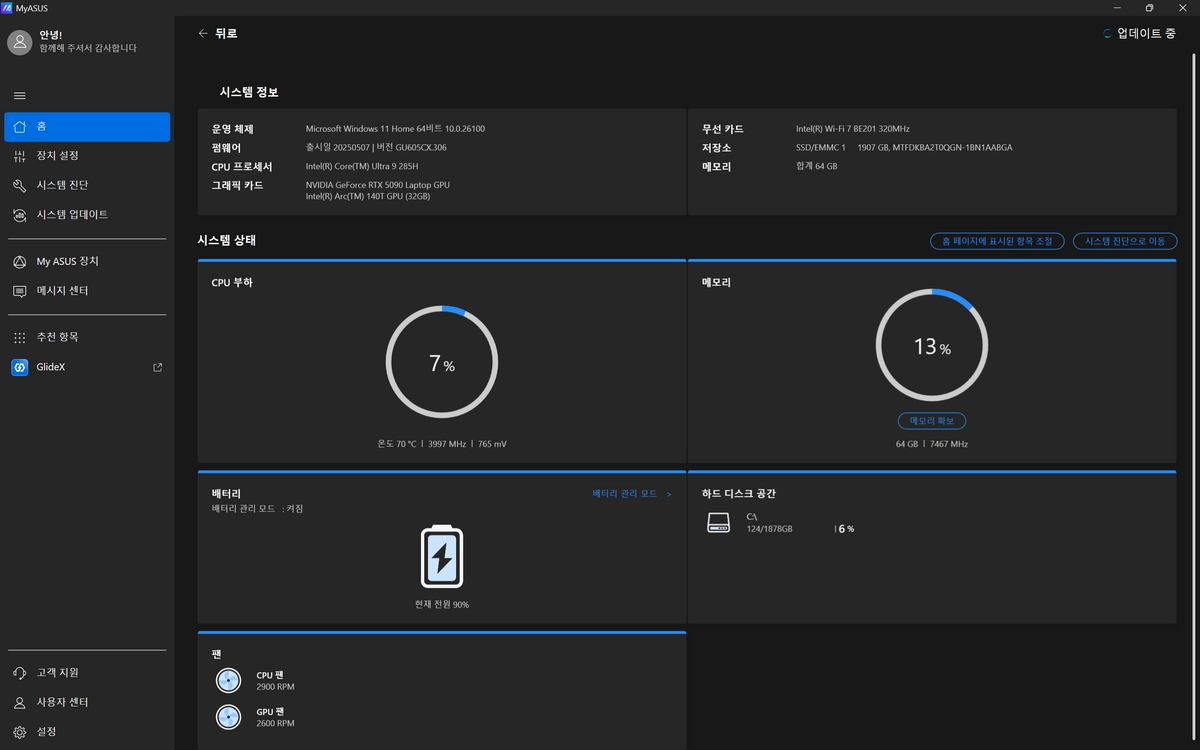Click the home icon next to 홈
This screenshot has width=1200, height=750.
point(19,127)
